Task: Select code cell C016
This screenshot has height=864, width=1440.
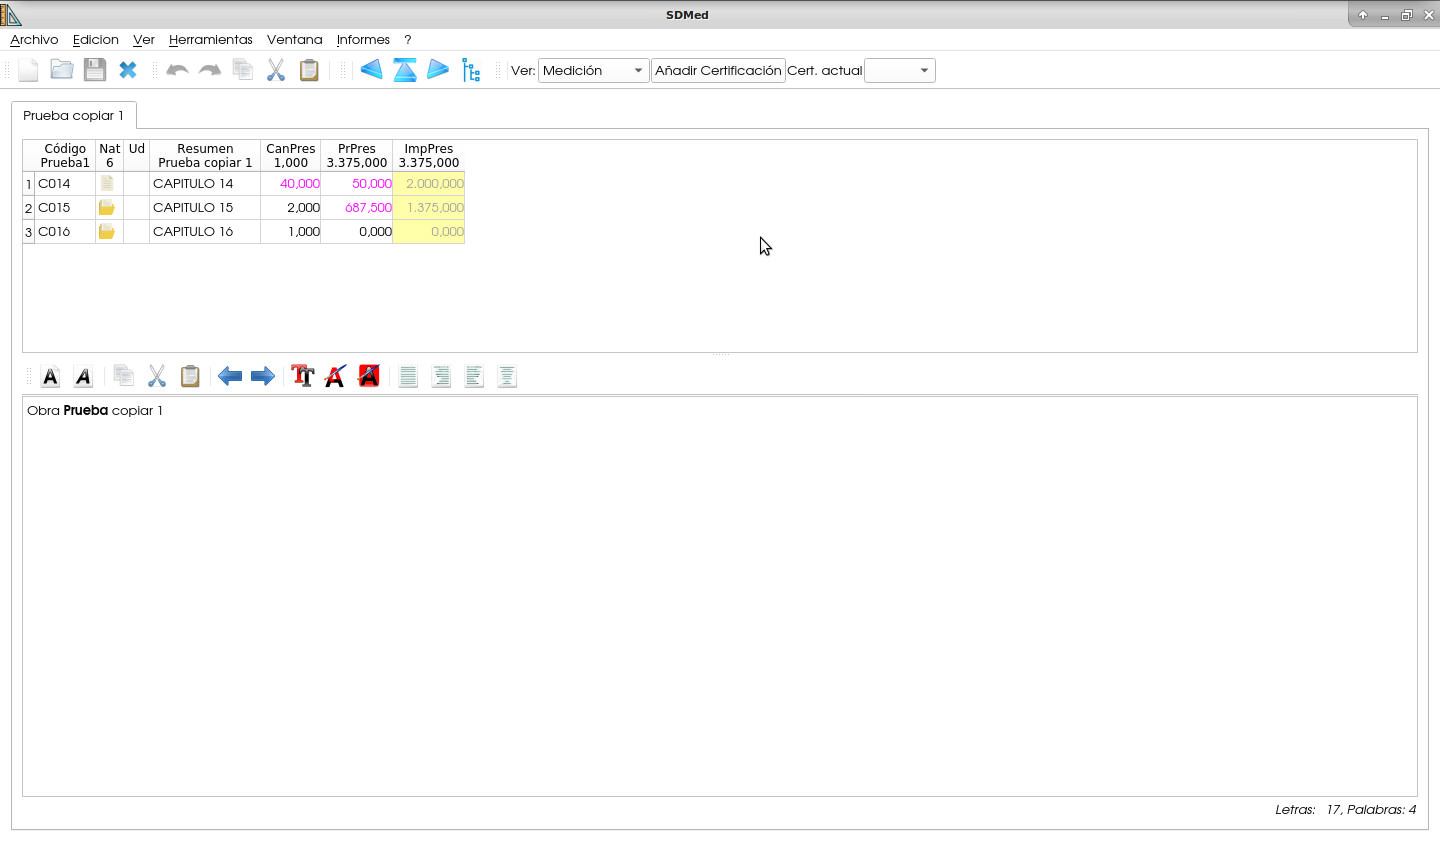Action: click(65, 231)
